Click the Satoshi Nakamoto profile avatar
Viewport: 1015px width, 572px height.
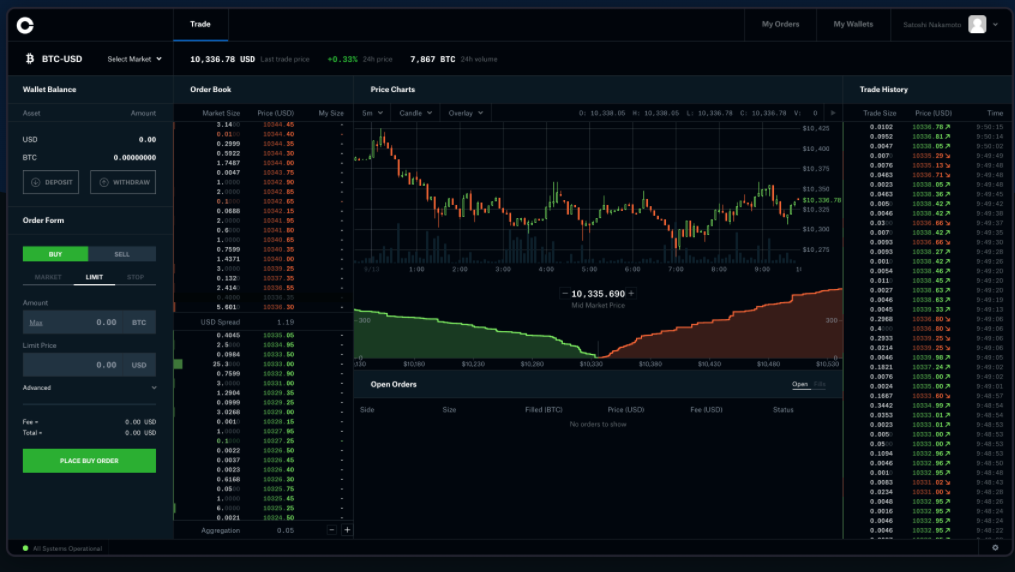977,25
